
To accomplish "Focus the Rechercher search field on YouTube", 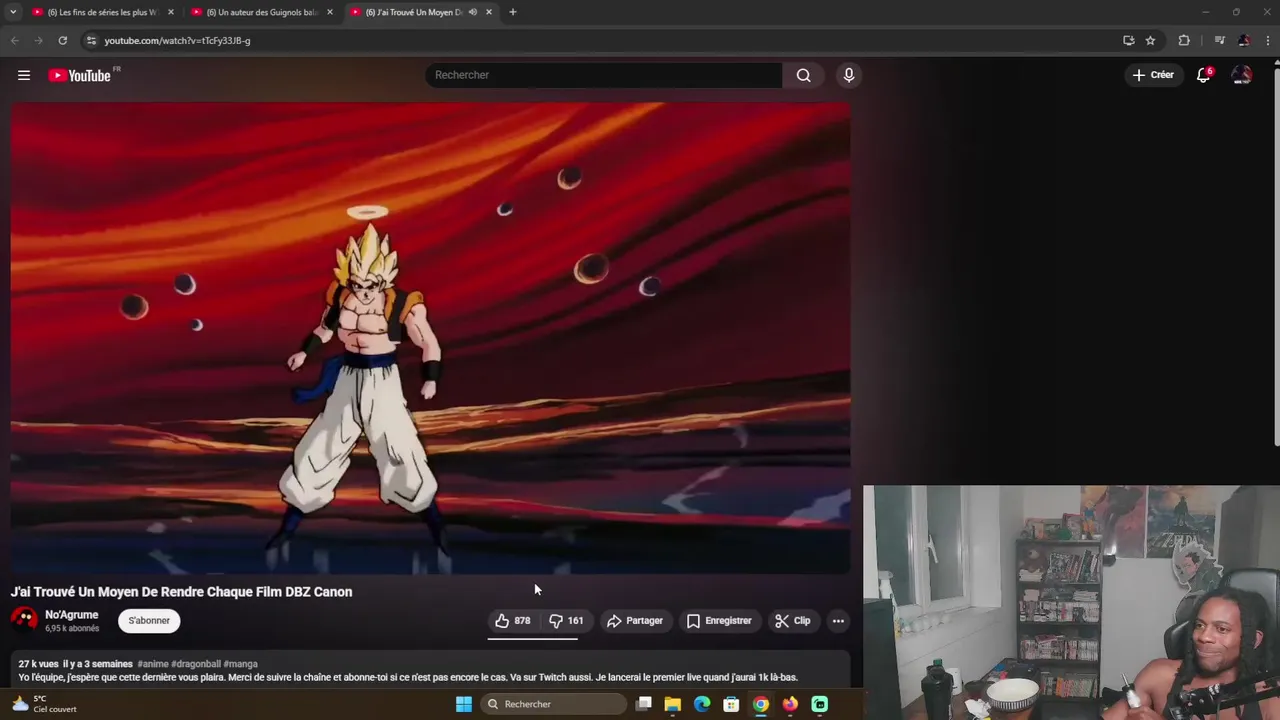I will click(604, 75).
